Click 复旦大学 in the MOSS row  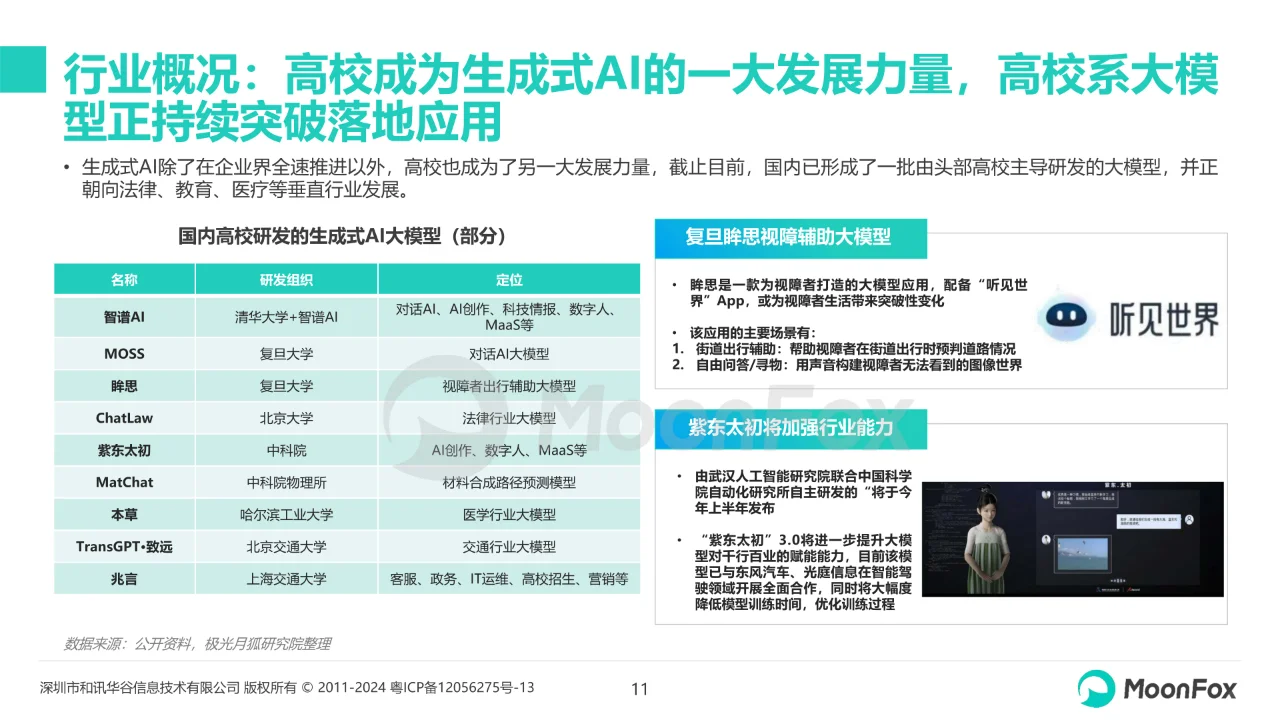click(286, 354)
